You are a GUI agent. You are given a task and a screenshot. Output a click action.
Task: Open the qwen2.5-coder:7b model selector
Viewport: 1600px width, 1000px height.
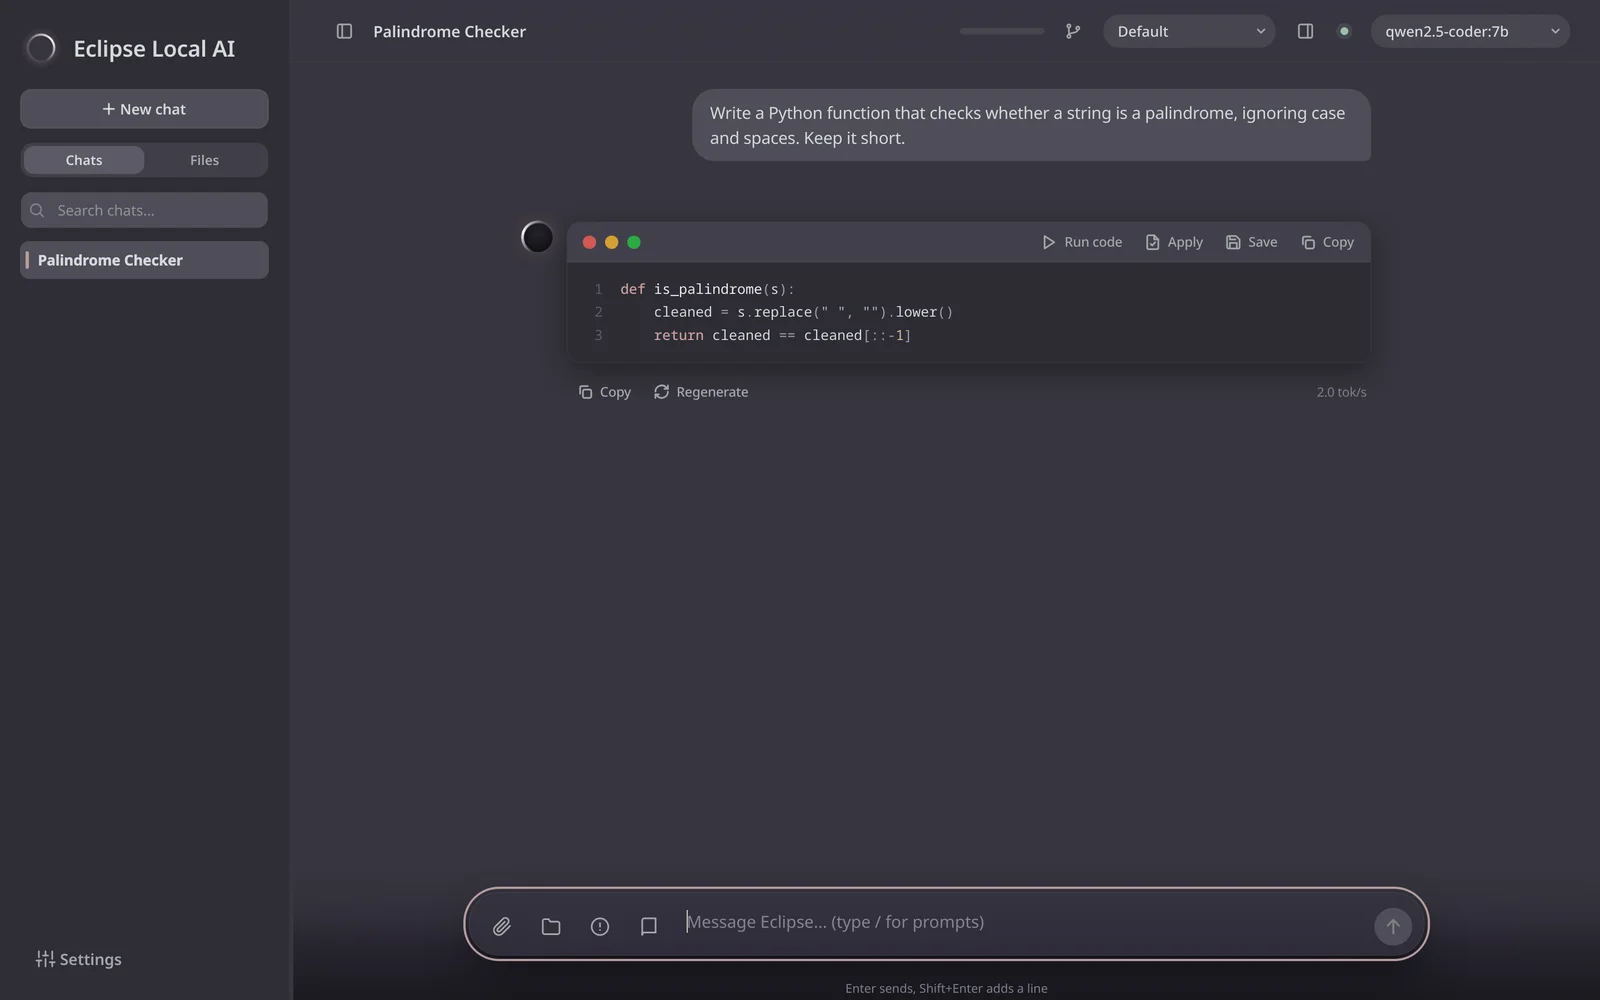tap(1470, 31)
